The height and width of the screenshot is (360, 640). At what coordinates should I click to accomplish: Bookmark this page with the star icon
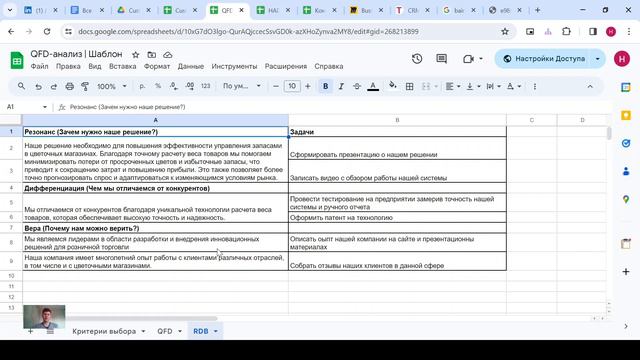(505, 31)
